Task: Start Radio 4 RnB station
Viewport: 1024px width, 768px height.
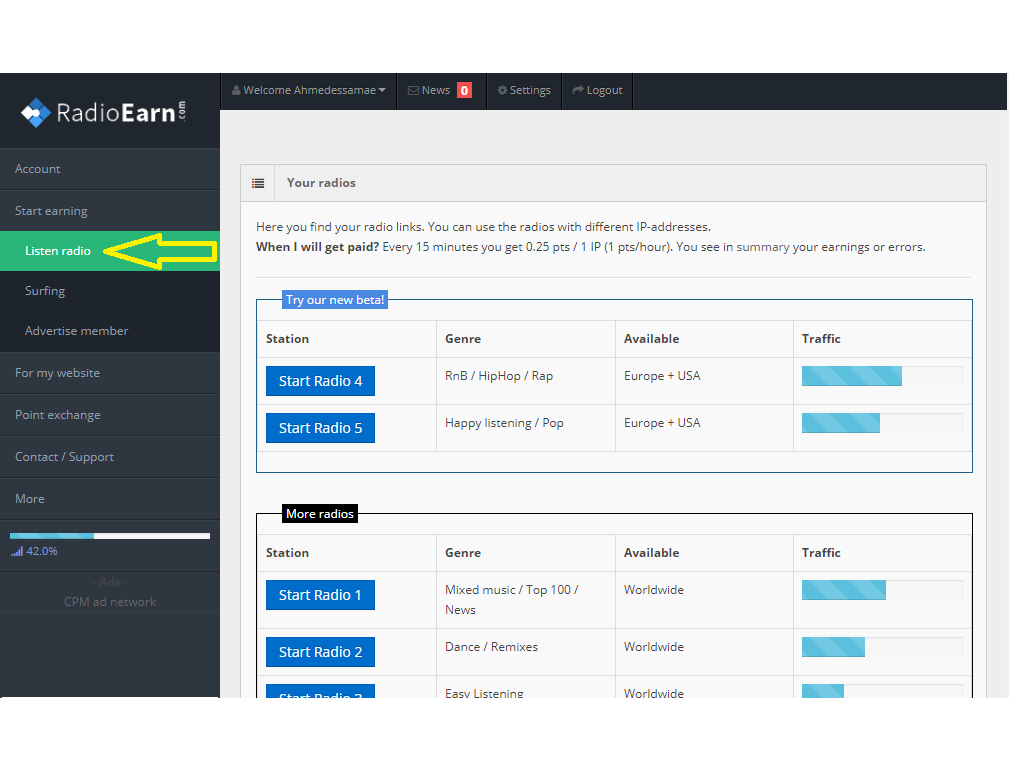Action: point(320,381)
